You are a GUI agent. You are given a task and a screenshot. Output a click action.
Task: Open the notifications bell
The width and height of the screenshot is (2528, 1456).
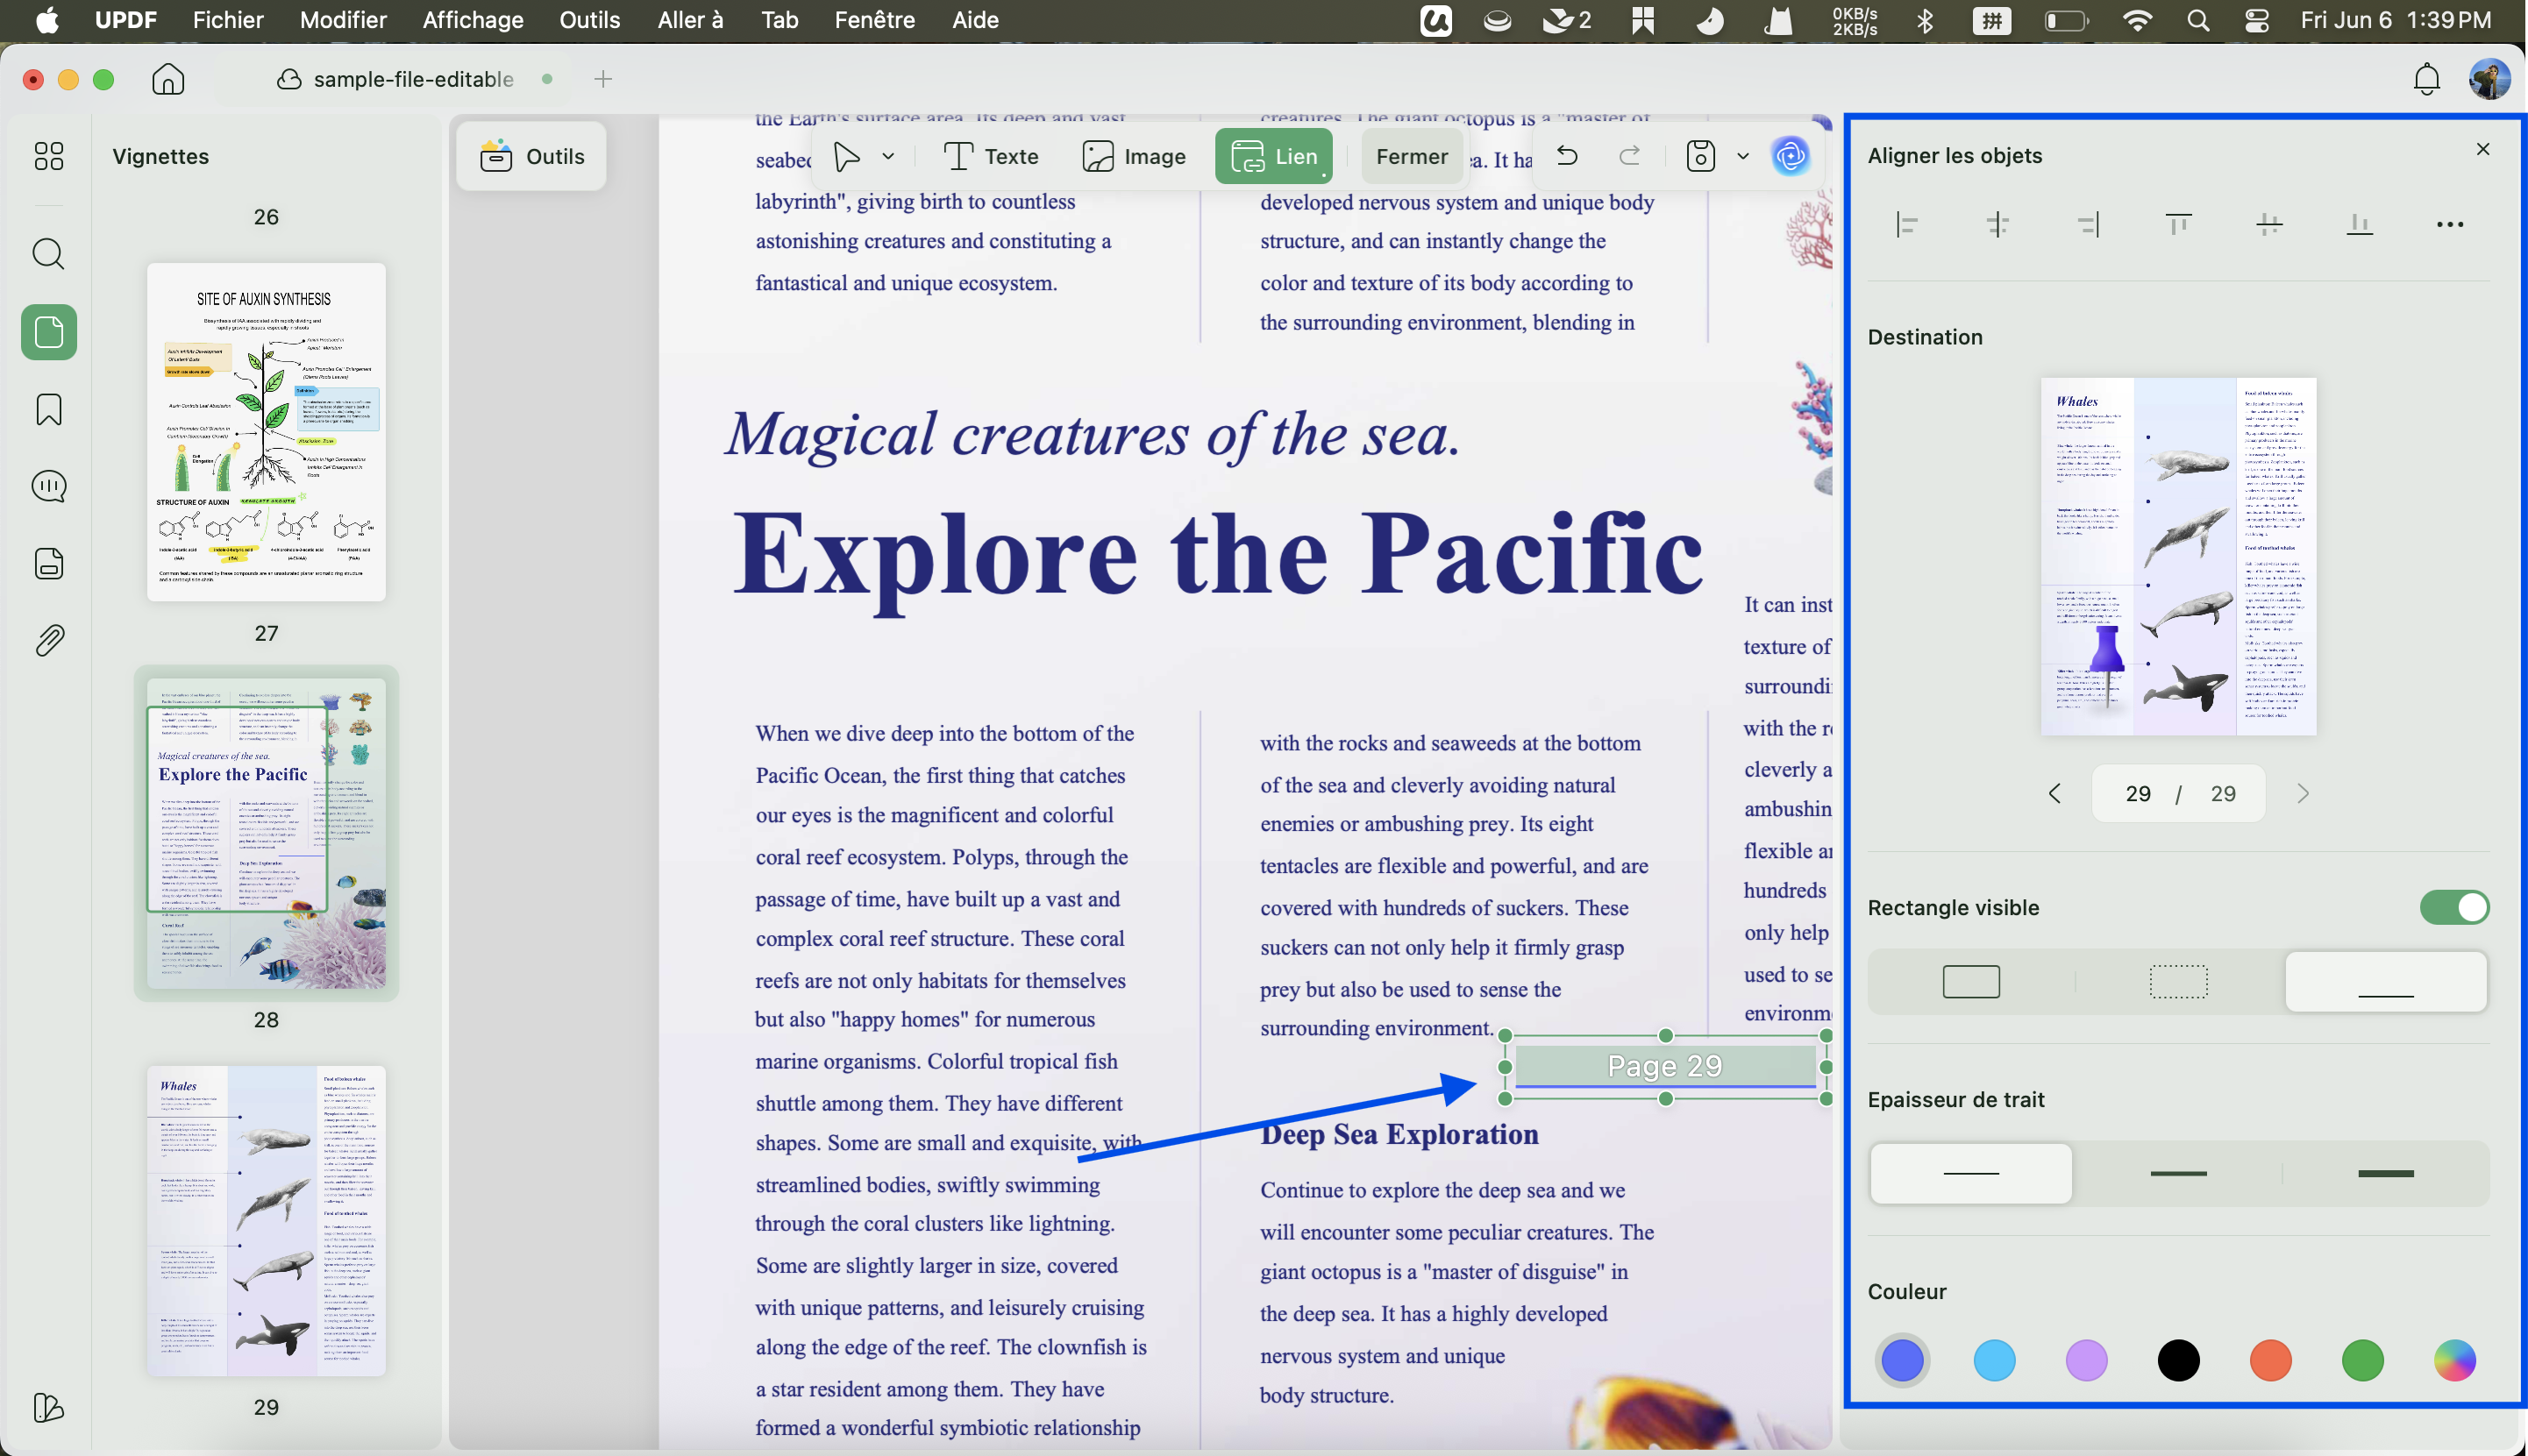click(2427, 79)
